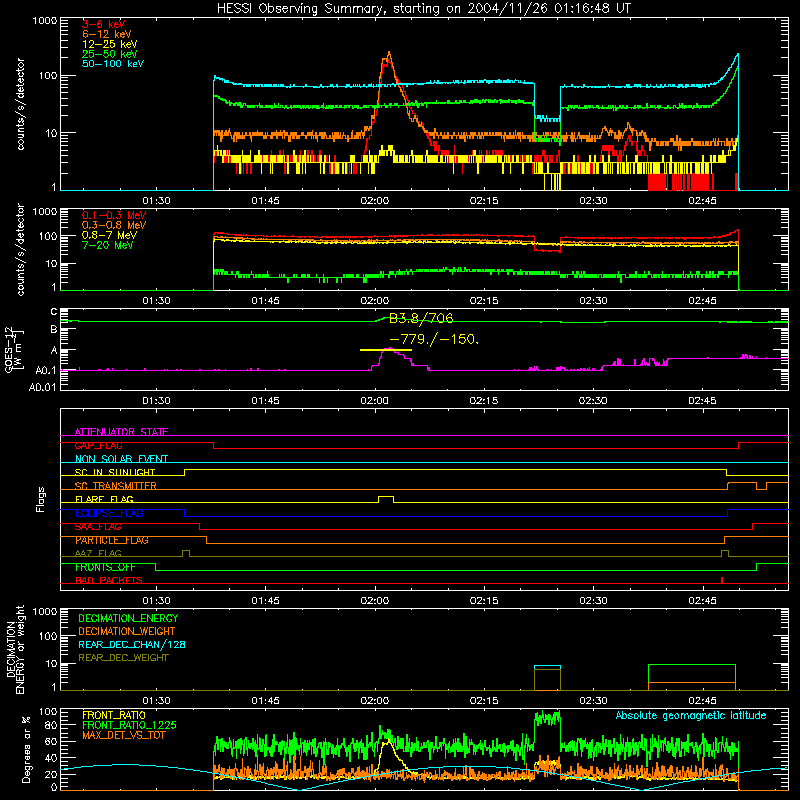Click the FLARE_FLAG raised pulse near 02:00

[x=386, y=499]
